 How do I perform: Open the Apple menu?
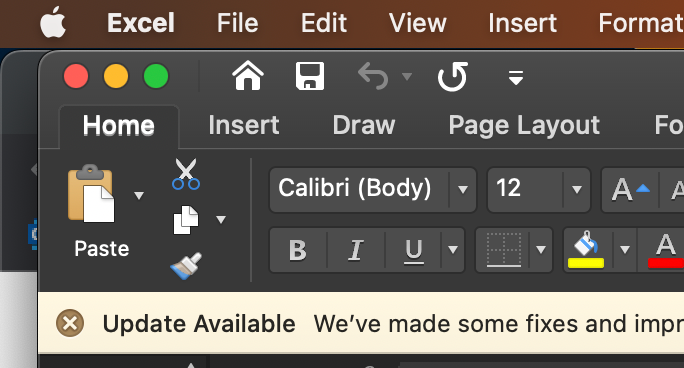click(53, 23)
